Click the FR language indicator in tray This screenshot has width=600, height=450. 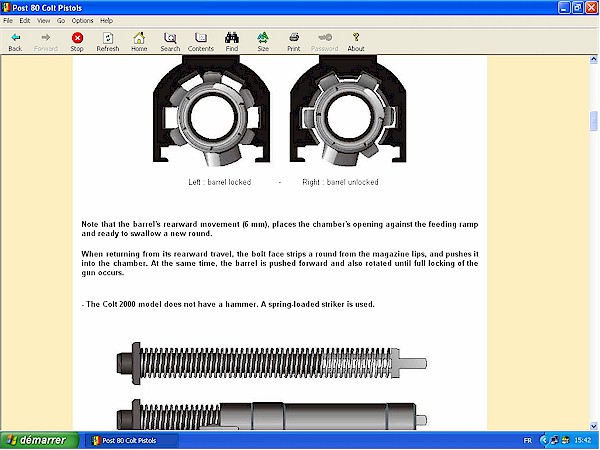coord(527,441)
